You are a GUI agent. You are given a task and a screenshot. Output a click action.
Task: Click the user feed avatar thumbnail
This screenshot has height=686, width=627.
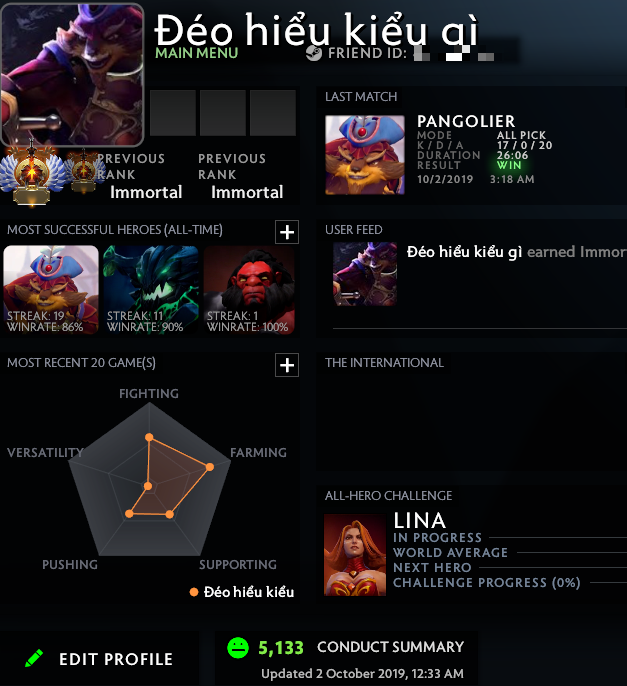point(365,274)
